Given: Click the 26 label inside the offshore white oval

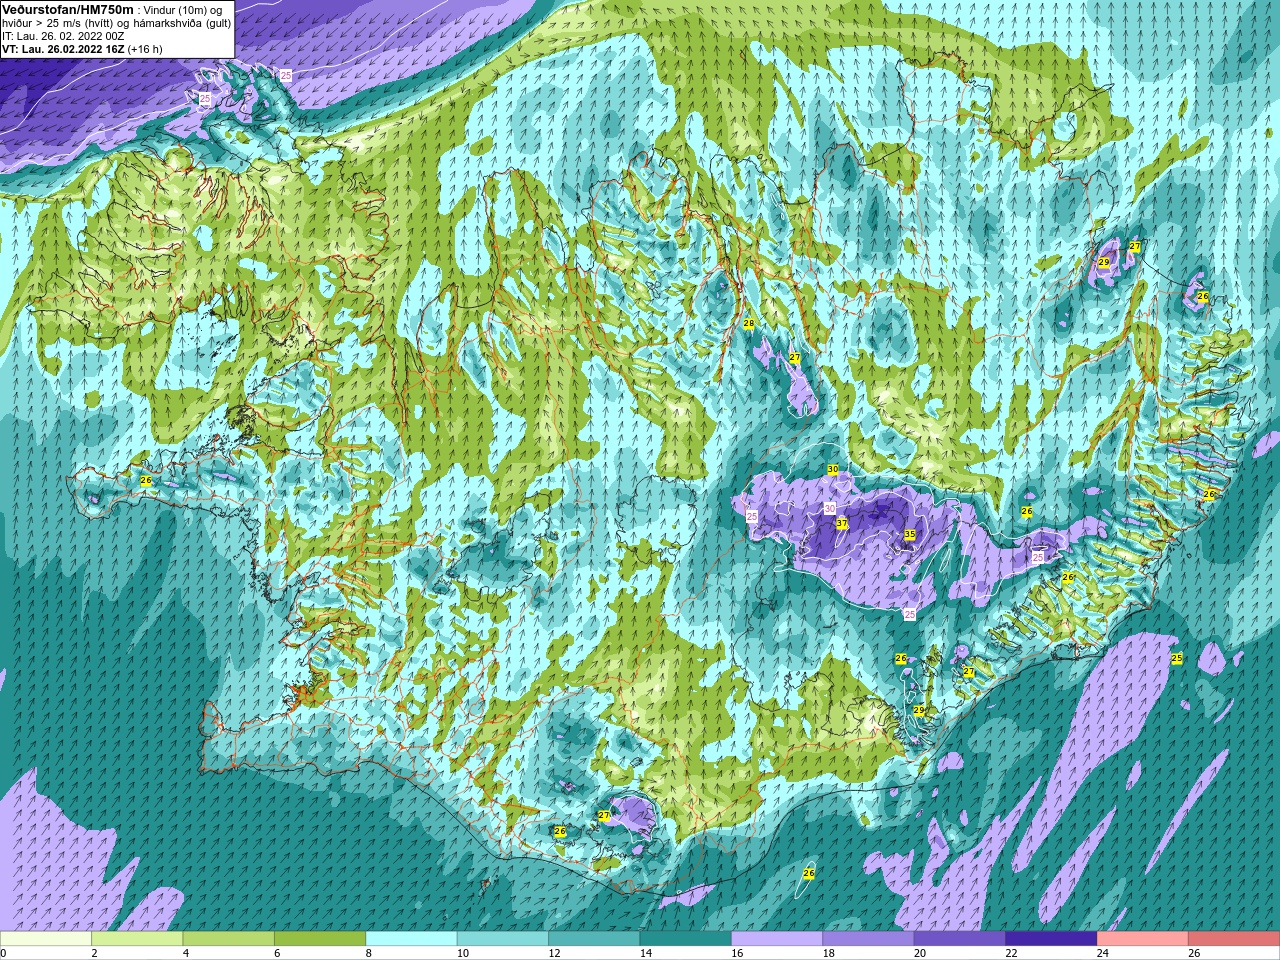Looking at the screenshot, I should point(809,873).
